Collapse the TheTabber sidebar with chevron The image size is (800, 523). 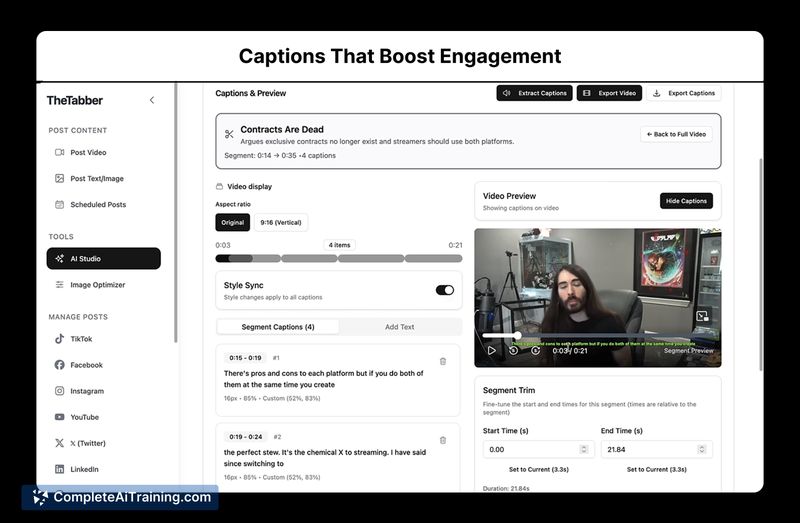[152, 100]
